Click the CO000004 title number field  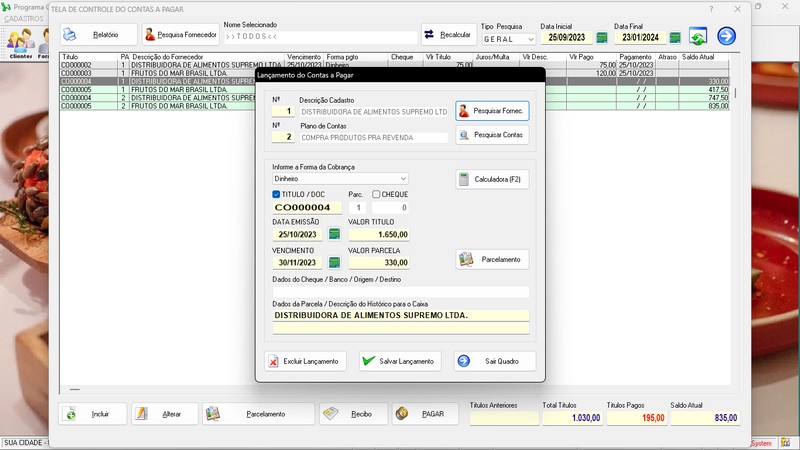307,207
